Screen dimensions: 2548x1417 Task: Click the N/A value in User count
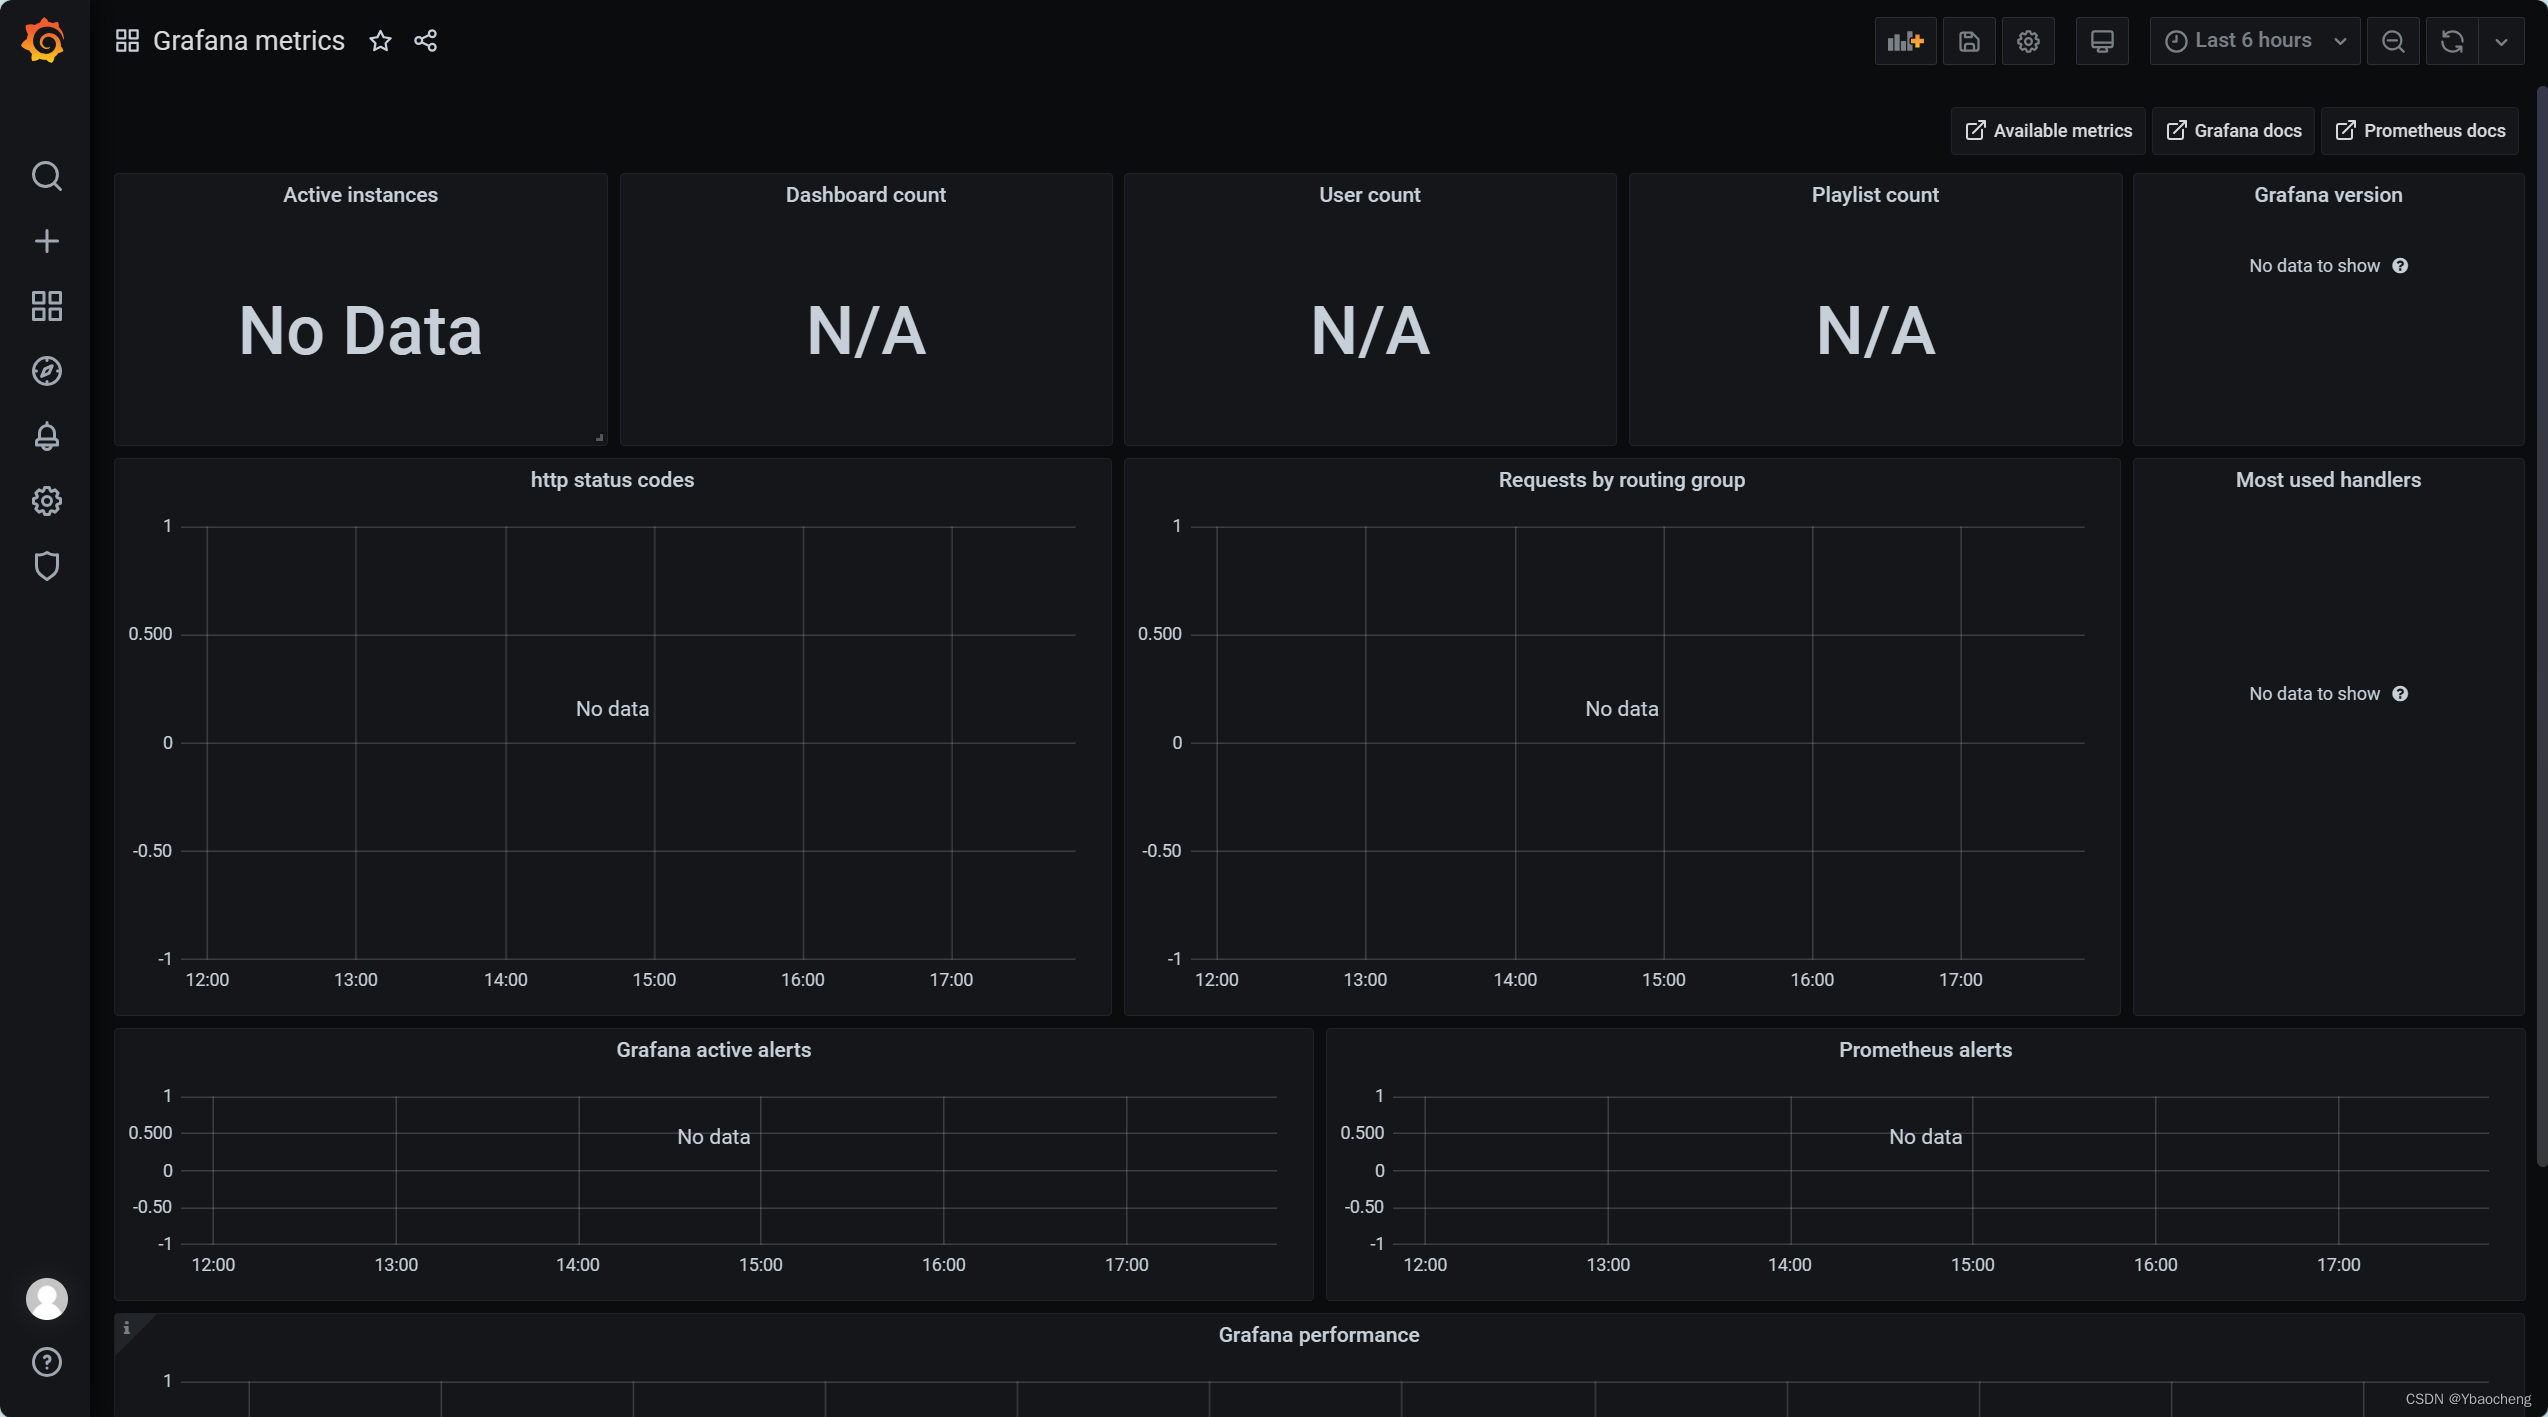point(1370,331)
